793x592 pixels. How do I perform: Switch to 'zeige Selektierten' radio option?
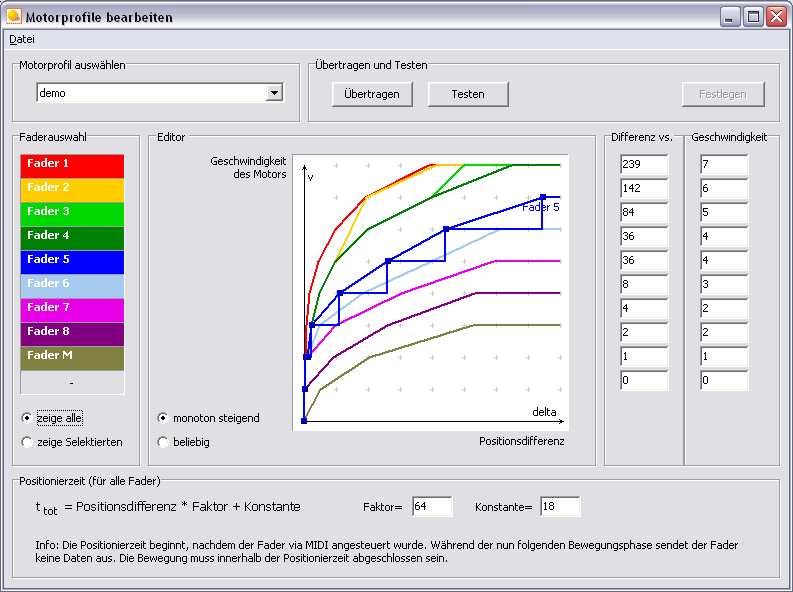[27, 442]
